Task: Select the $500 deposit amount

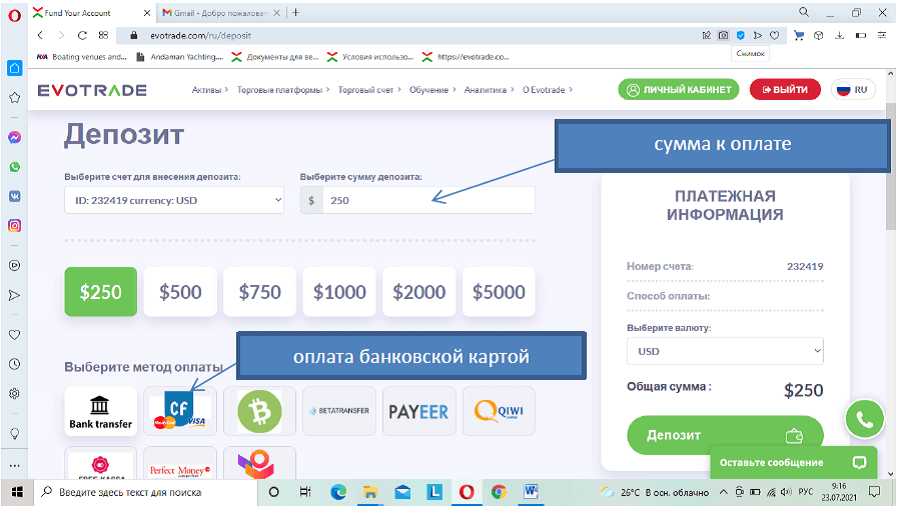Action: [180, 292]
